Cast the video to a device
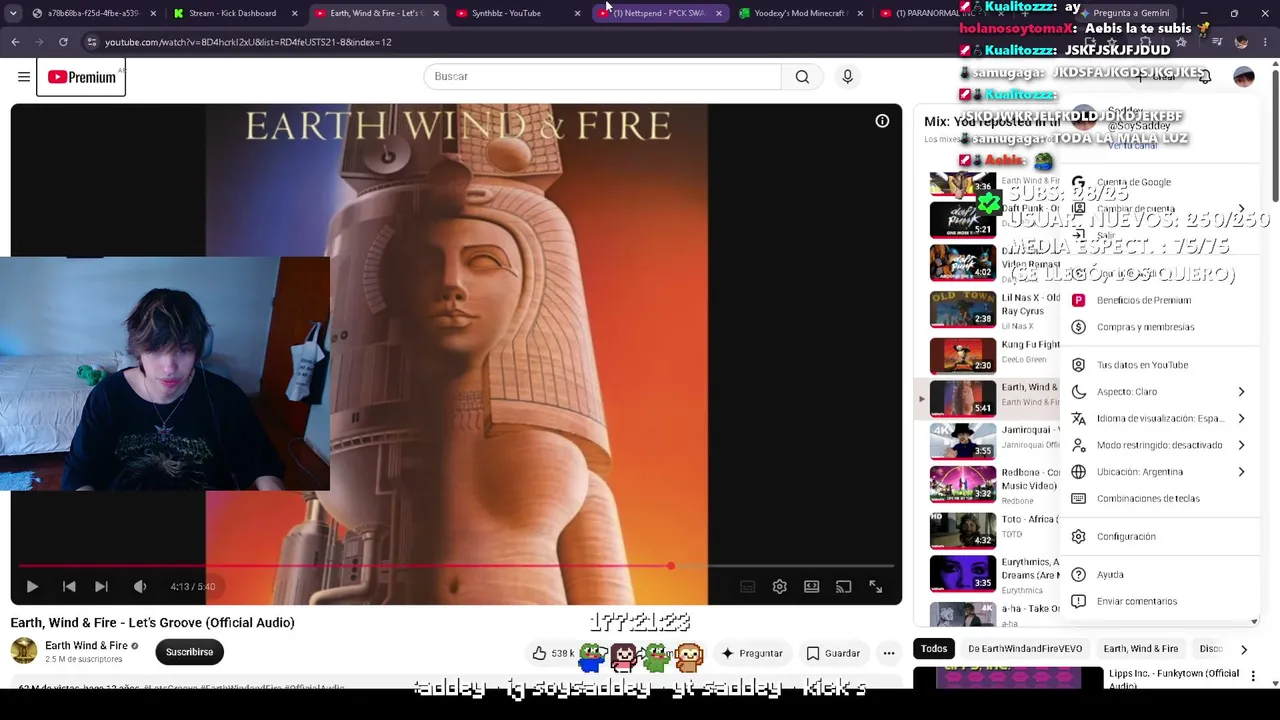Image resolution: width=1280 pixels, height=720 pixels. 844,587
